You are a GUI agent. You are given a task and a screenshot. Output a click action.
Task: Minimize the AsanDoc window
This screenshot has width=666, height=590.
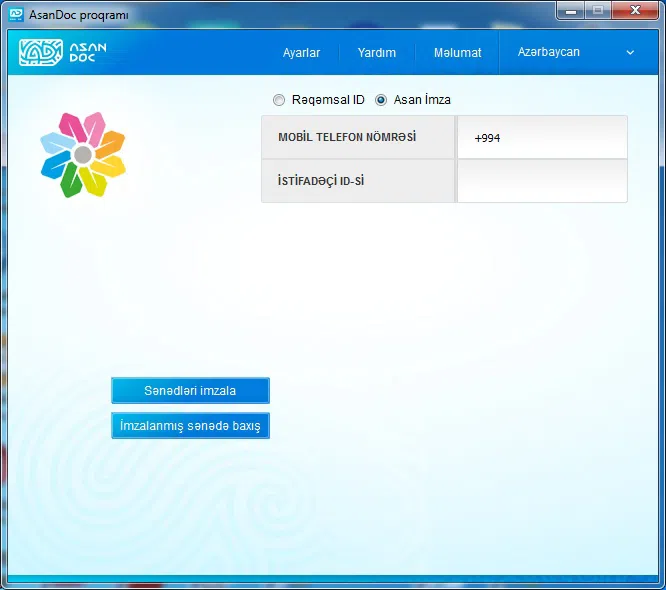571,11
